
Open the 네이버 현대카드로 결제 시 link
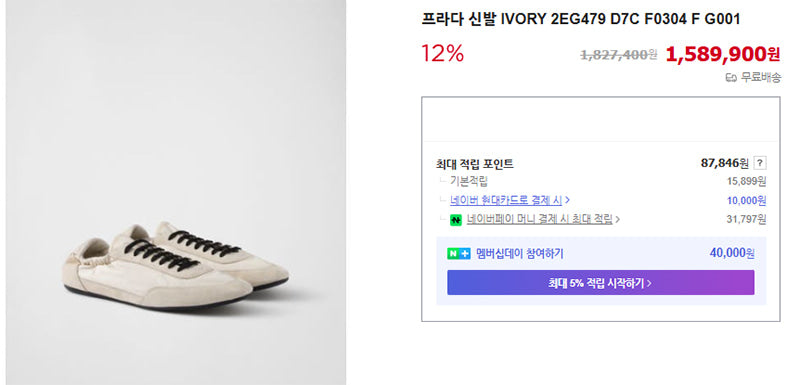[506, 200]
